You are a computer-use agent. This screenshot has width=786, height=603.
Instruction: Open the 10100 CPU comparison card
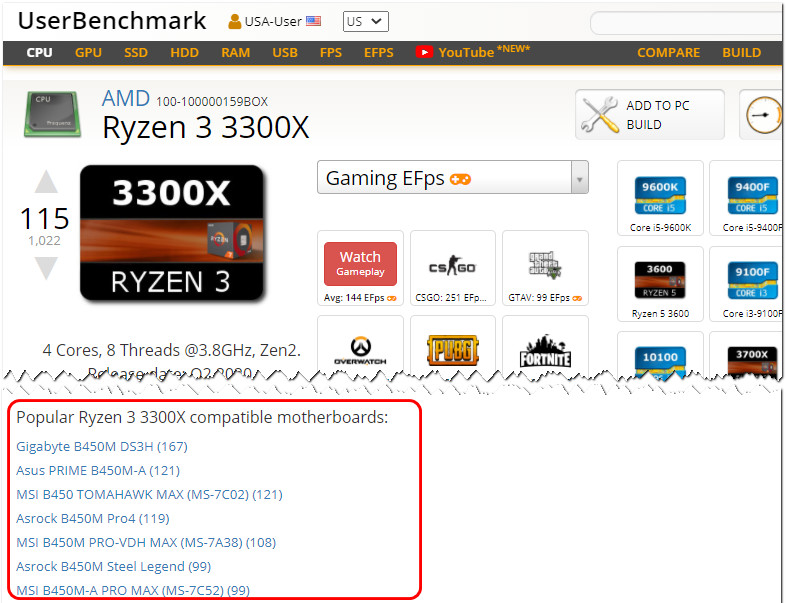pos(660,355)
